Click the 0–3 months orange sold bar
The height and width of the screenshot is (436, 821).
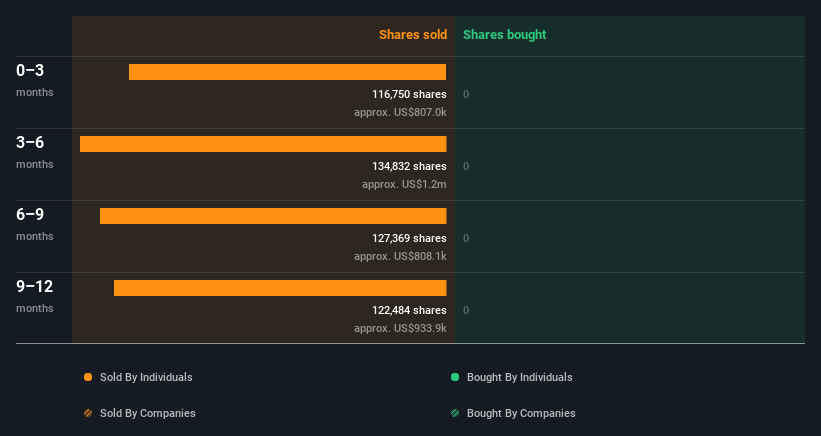point(287,72)
